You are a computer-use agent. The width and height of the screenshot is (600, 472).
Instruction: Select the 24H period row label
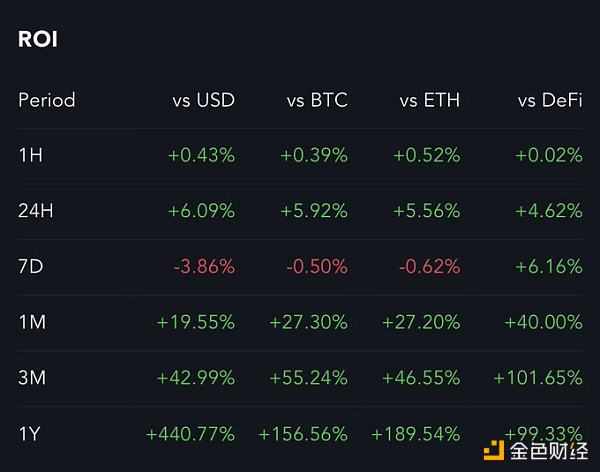(36, 211)
